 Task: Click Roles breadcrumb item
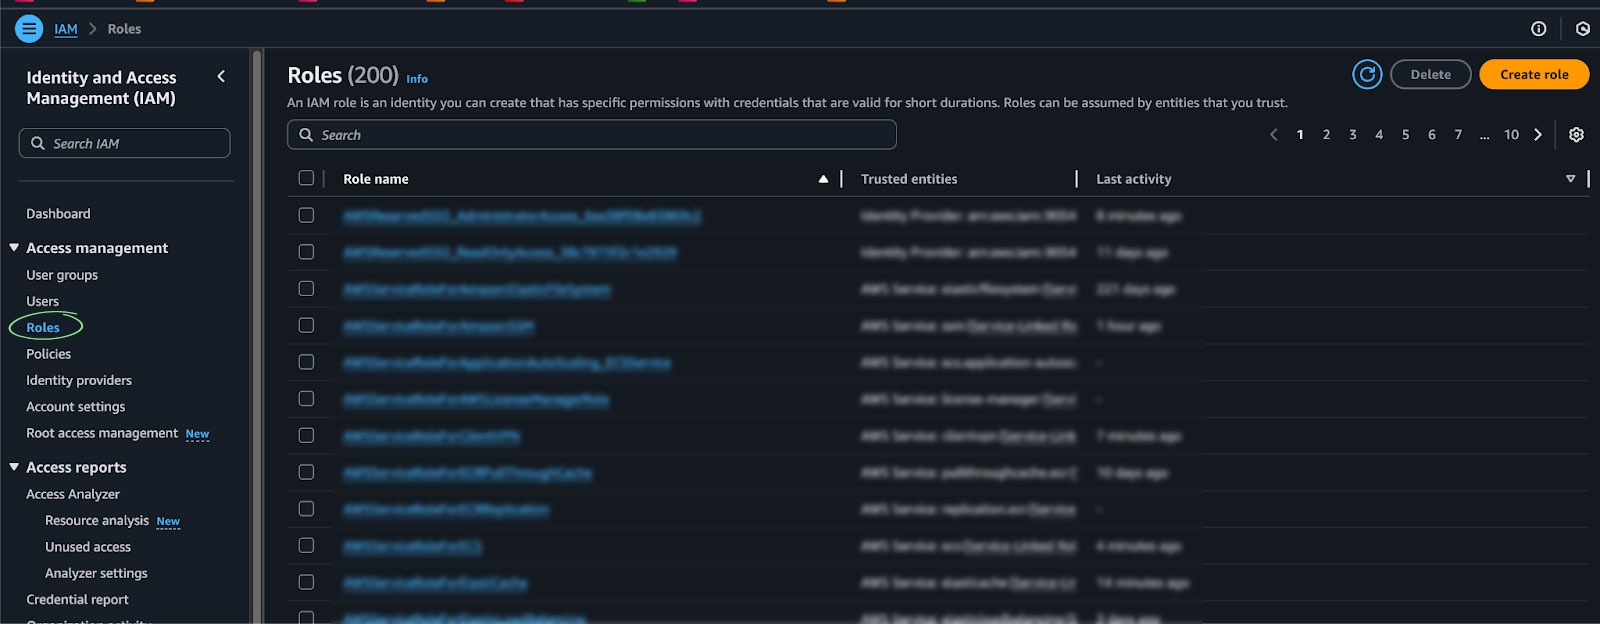(x=124, y=29)
